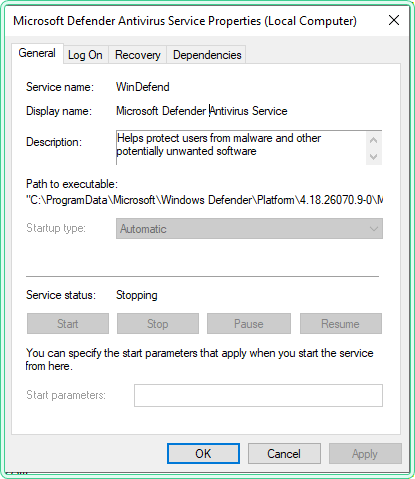Viewport: 415px width, 479px height.
Task: Close the properties dialog with X
Action: pos(394,20)
